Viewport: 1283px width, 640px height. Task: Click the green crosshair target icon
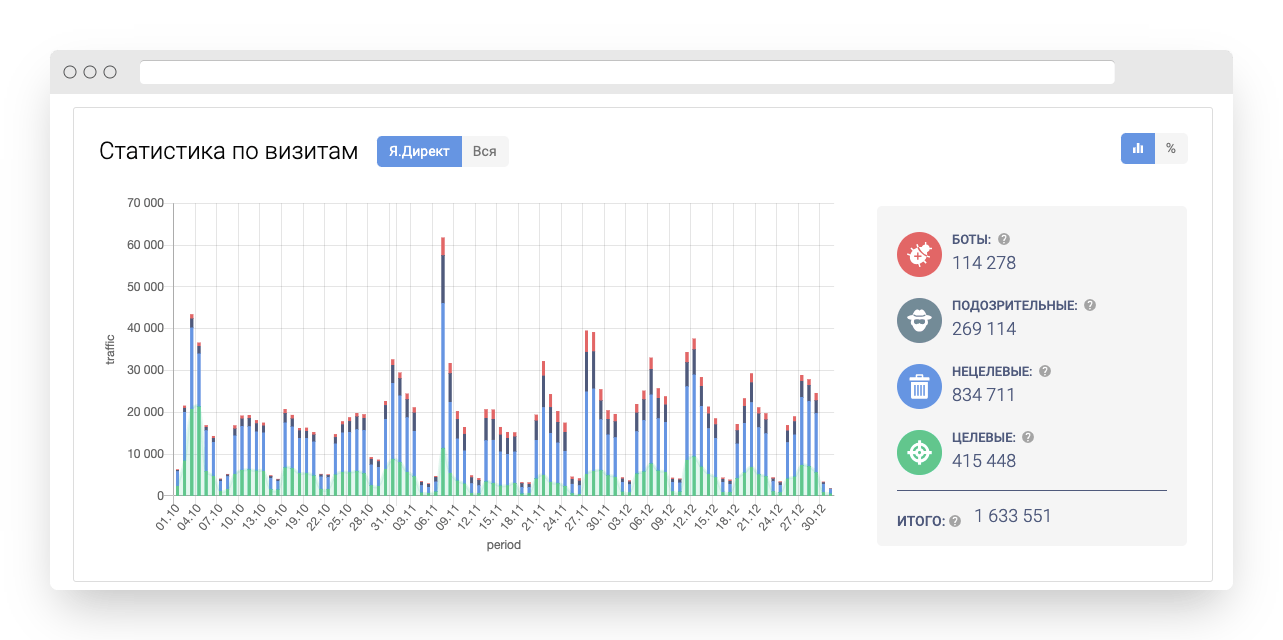[x=920, y=452]
